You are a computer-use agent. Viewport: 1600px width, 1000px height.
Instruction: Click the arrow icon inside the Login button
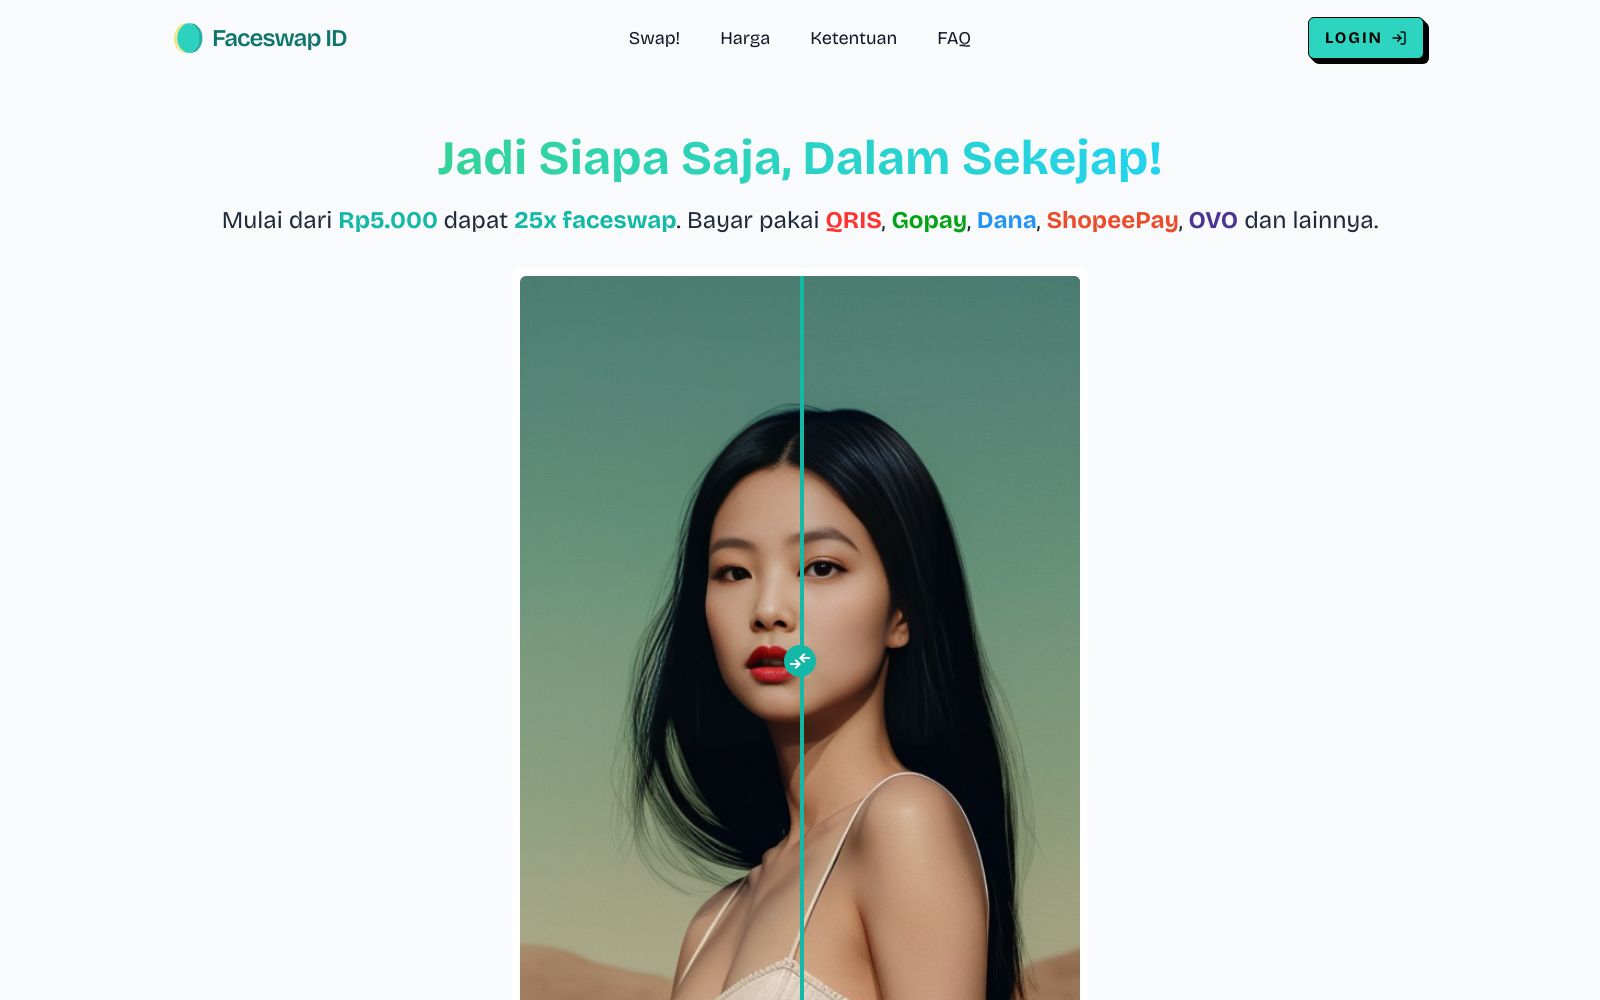(1399, 38)
